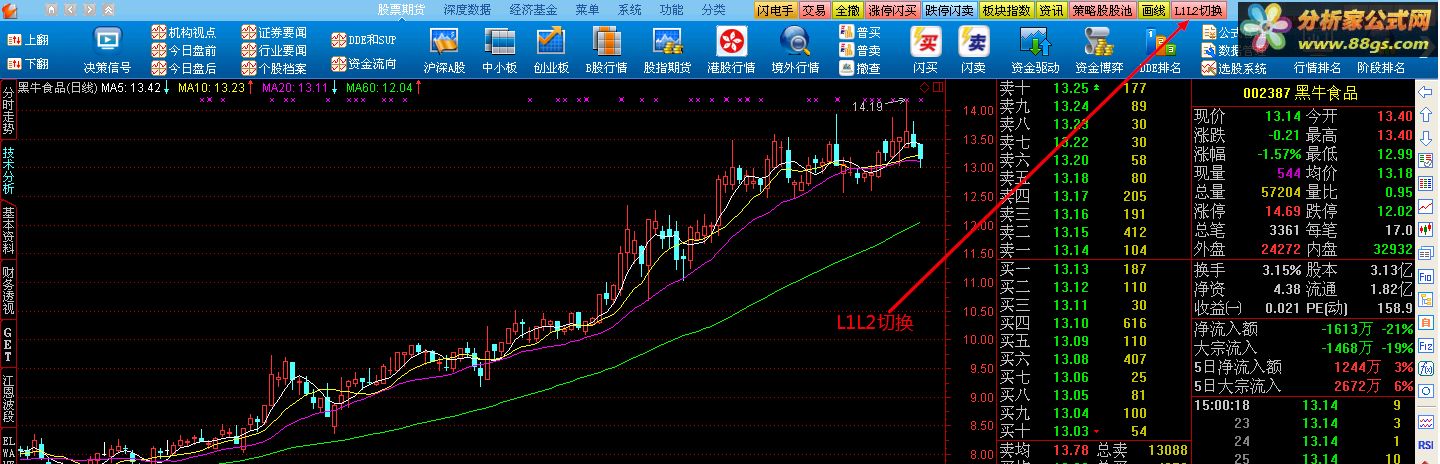Open the 中小板 board icon
This screenshot has width=1440, height=464.
498,40
